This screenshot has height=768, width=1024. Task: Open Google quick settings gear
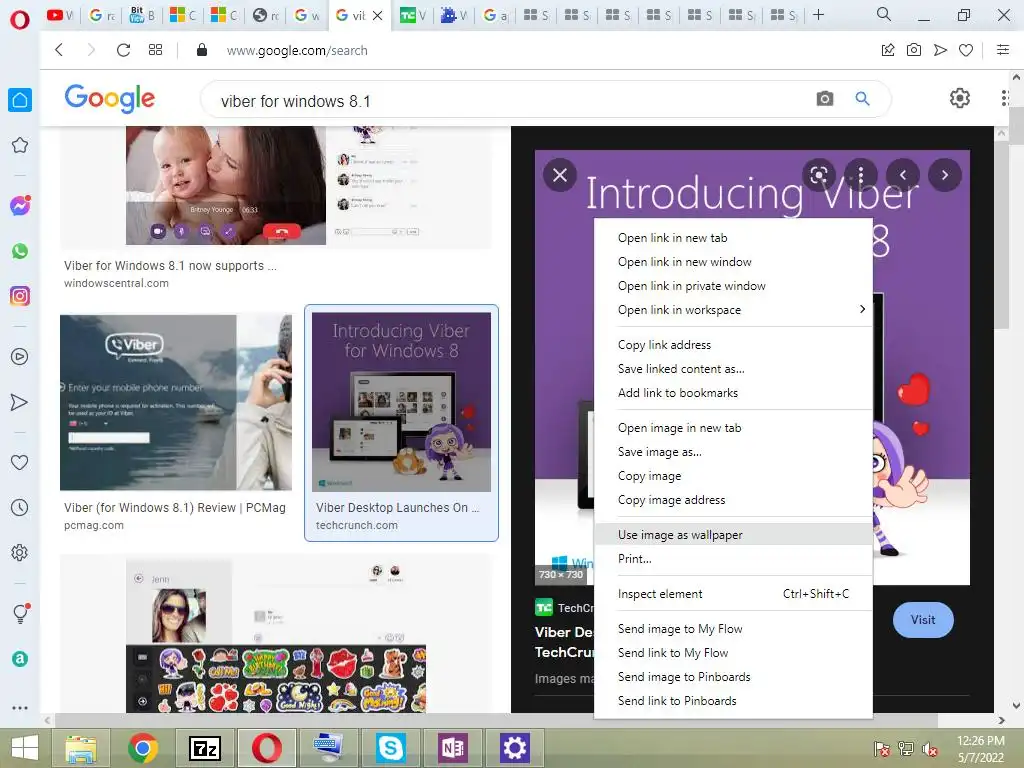click(x=959, y=99)
